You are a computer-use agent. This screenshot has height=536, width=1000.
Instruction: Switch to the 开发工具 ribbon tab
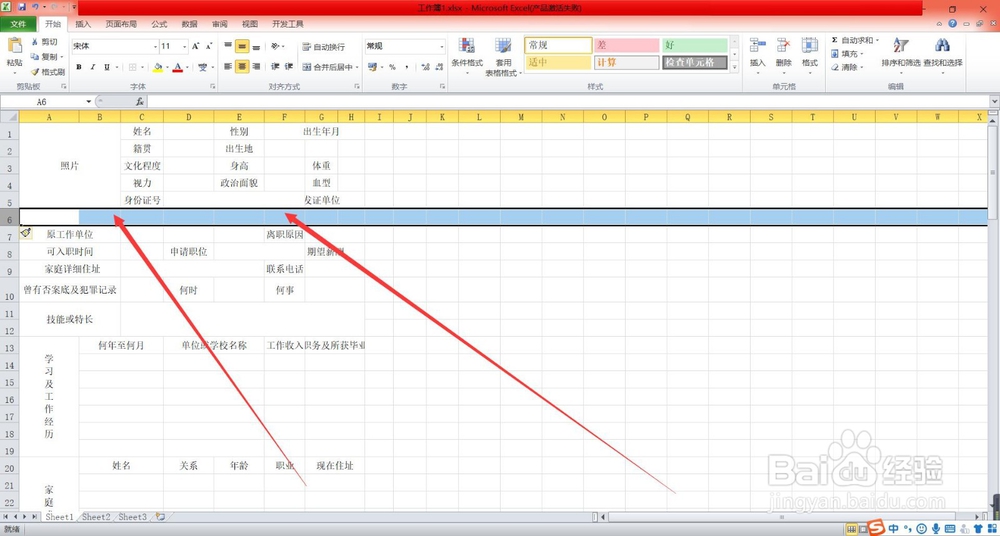point(288,24)
